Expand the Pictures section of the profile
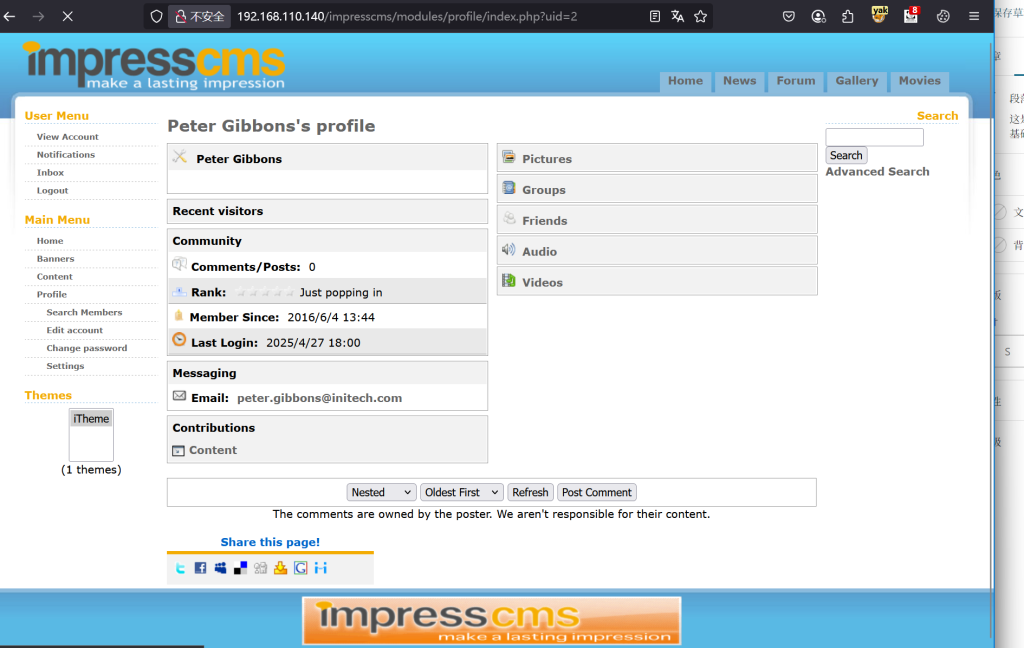Screen dimensions: 1024x648 pyautogui.click(x=547, y=159)
